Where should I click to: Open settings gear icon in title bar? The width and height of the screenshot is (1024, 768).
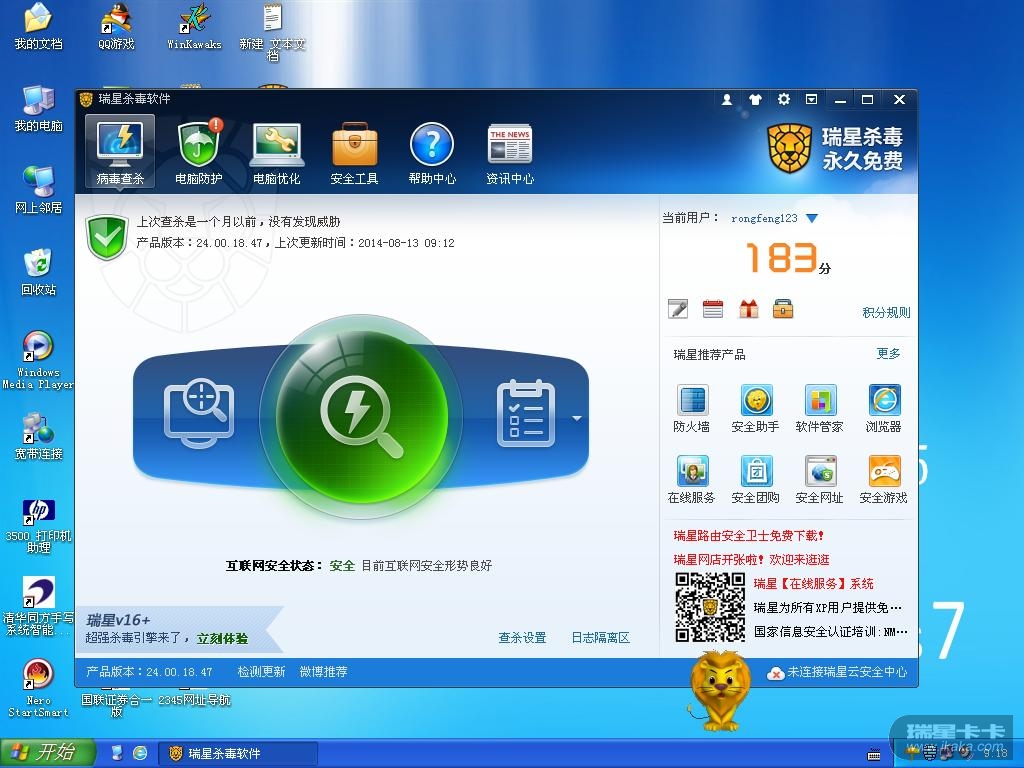coord(784,99)
